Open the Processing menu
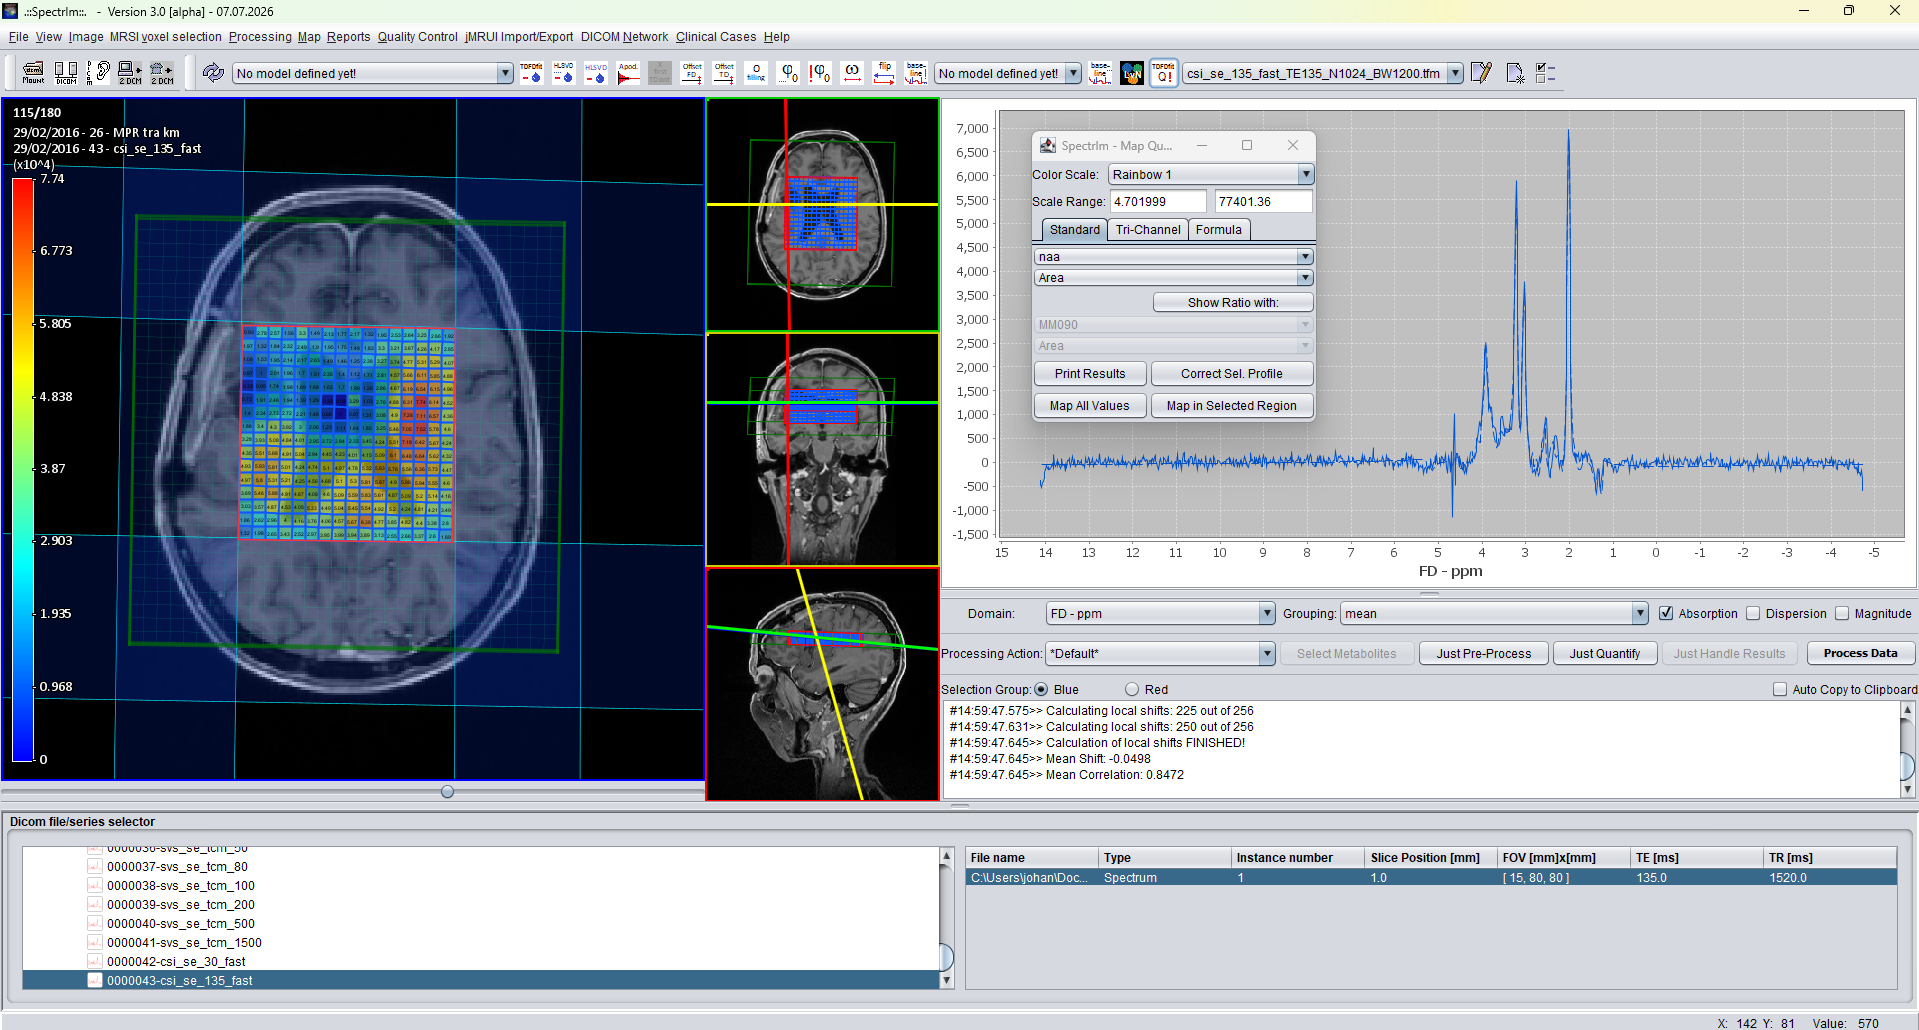The width and height of the screenshot is (1919, 1030). [260, 37]
